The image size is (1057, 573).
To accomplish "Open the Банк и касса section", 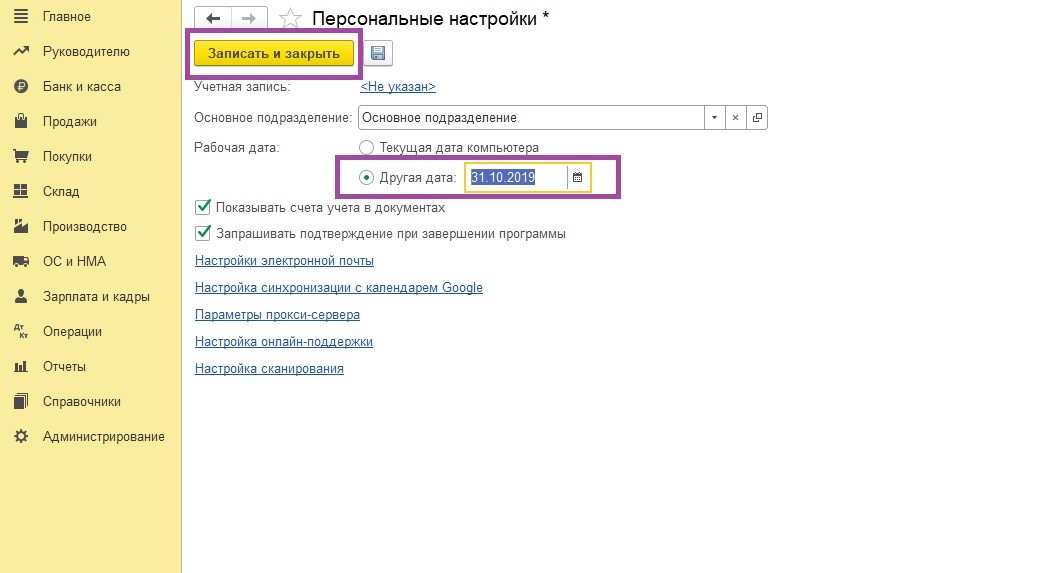I will (x=81, y=86).
